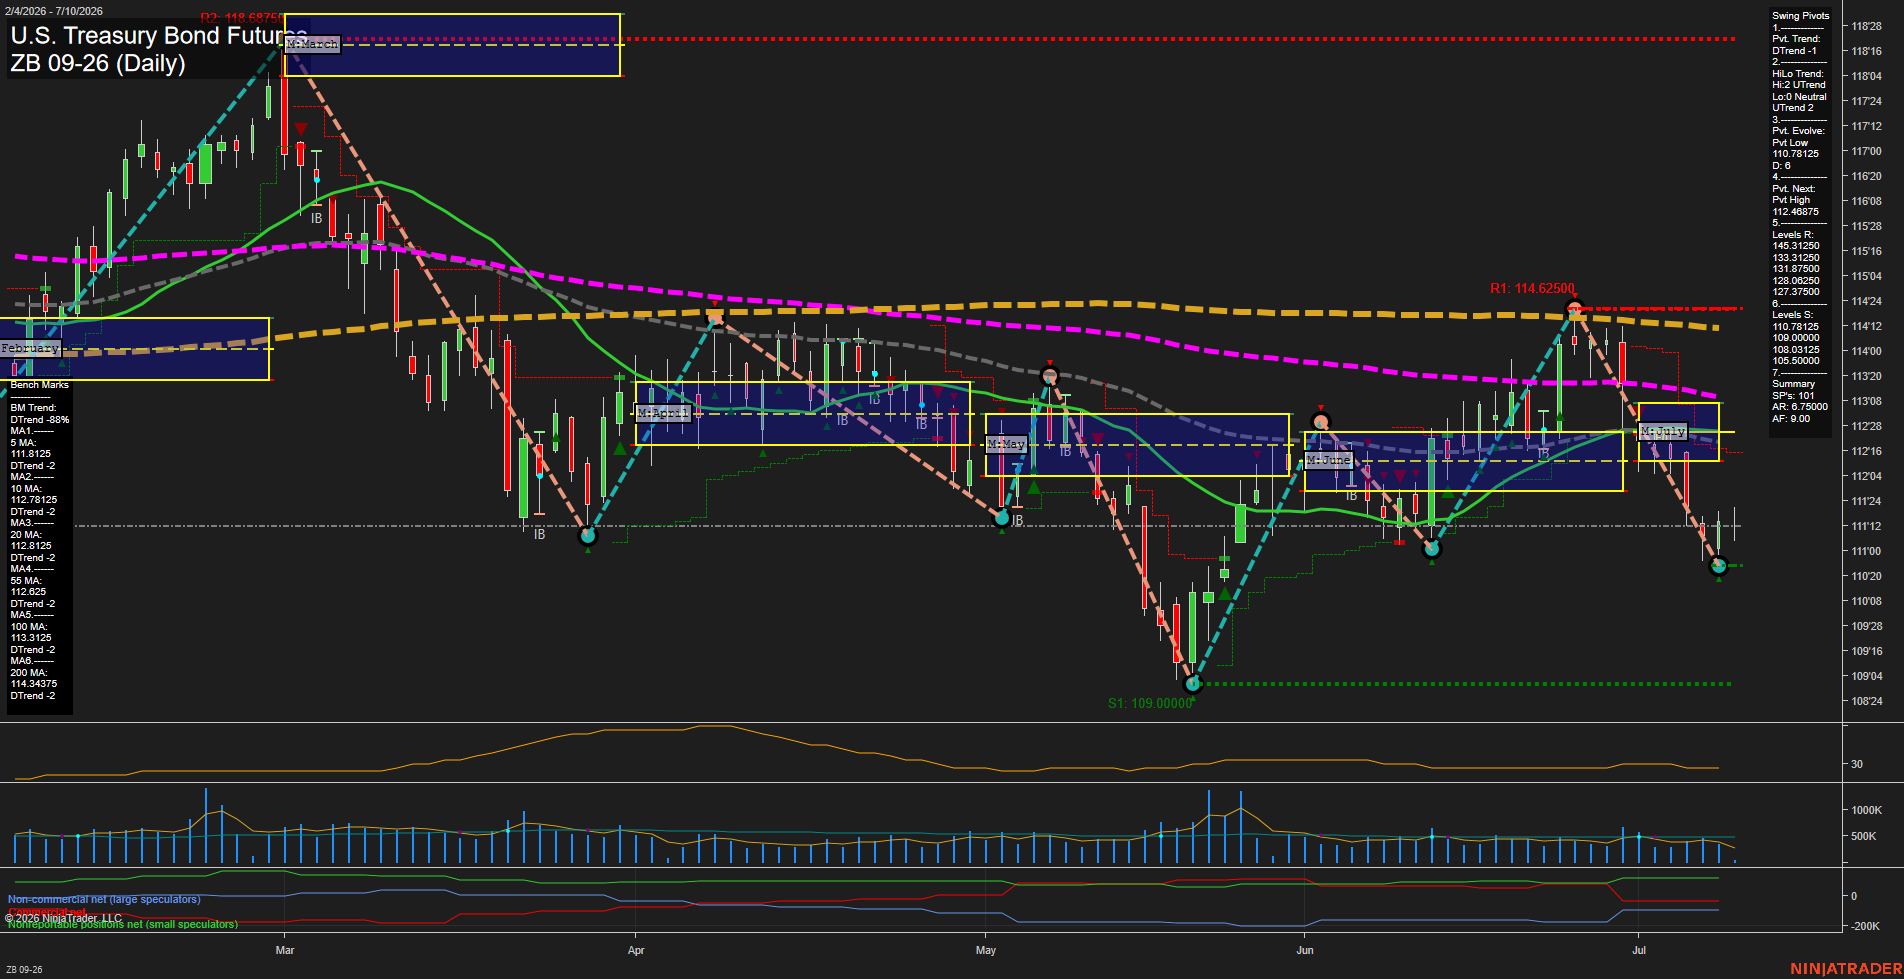Viewport: 1904px width, 979px height.
Task: Click the 127.37500 resistance level value
Action: [x=1796, y=292]
